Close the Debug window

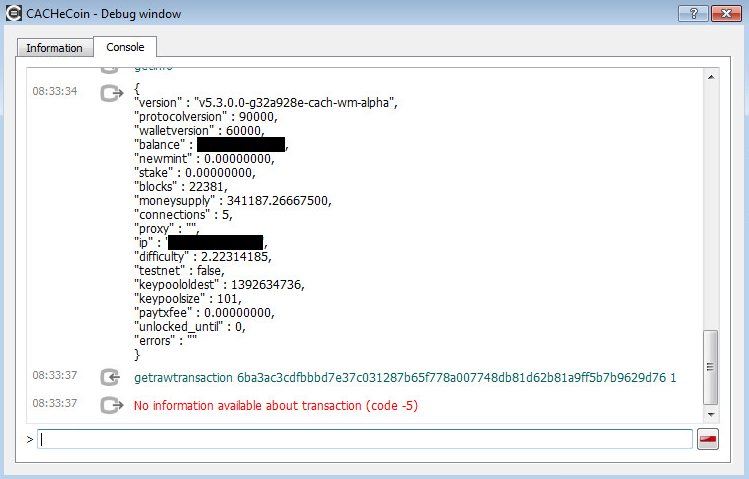(726, 13)
